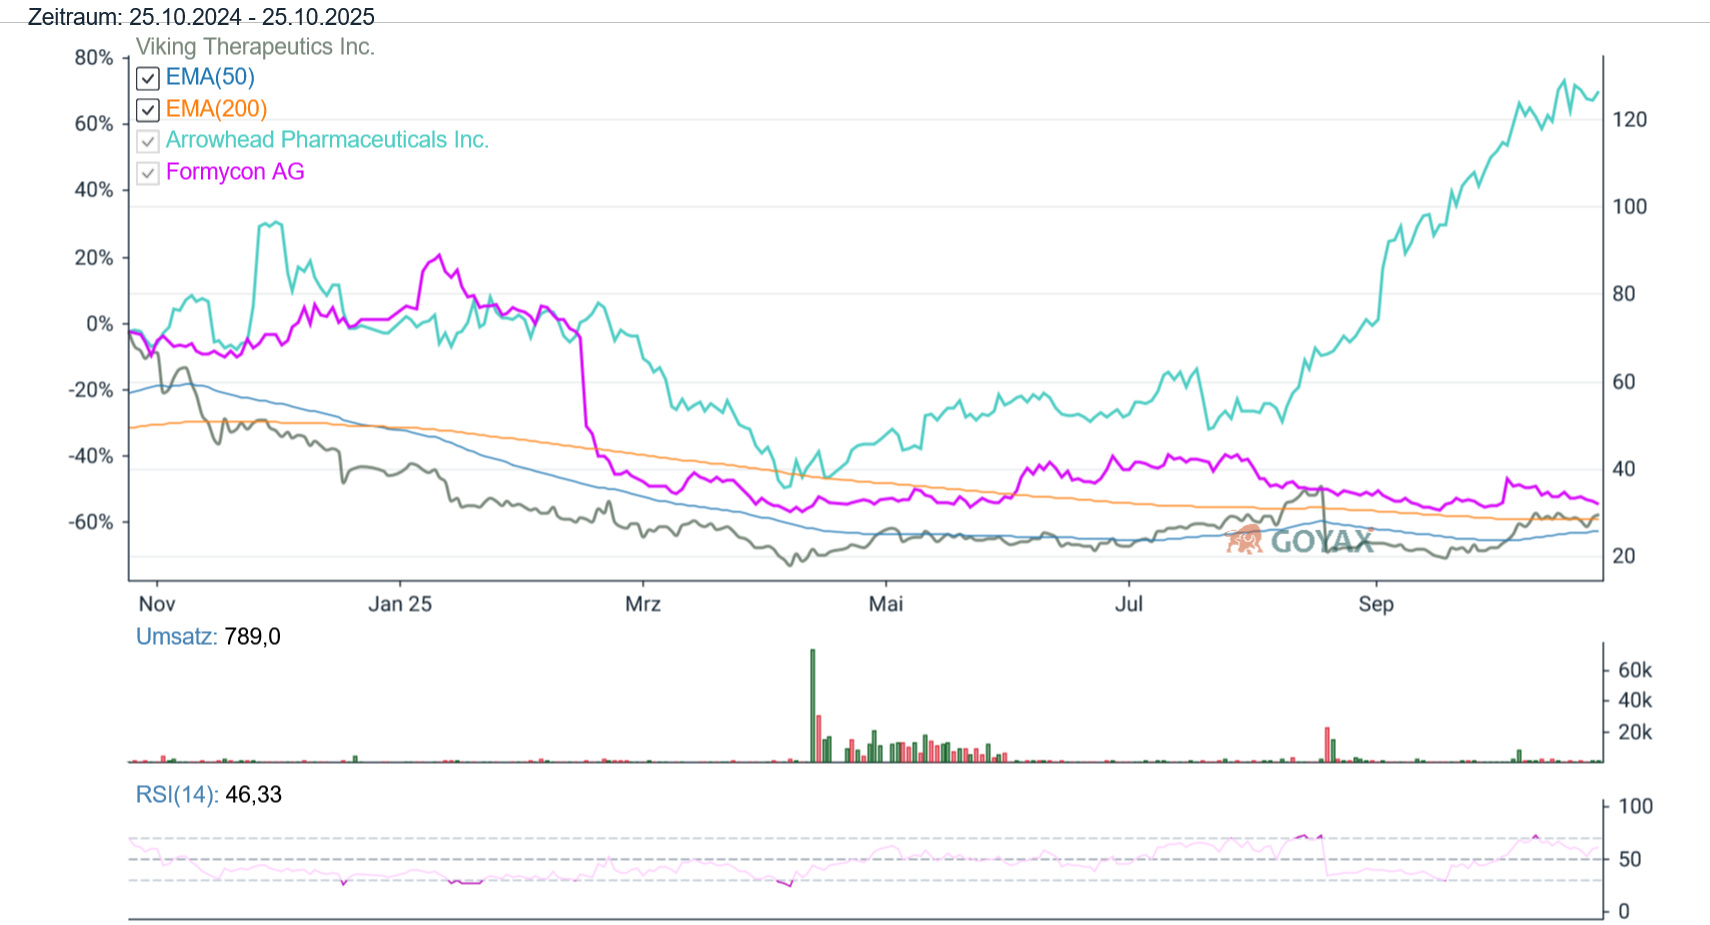Click the tallest green volume bar
1710x925 pixels.
point(812,705)
